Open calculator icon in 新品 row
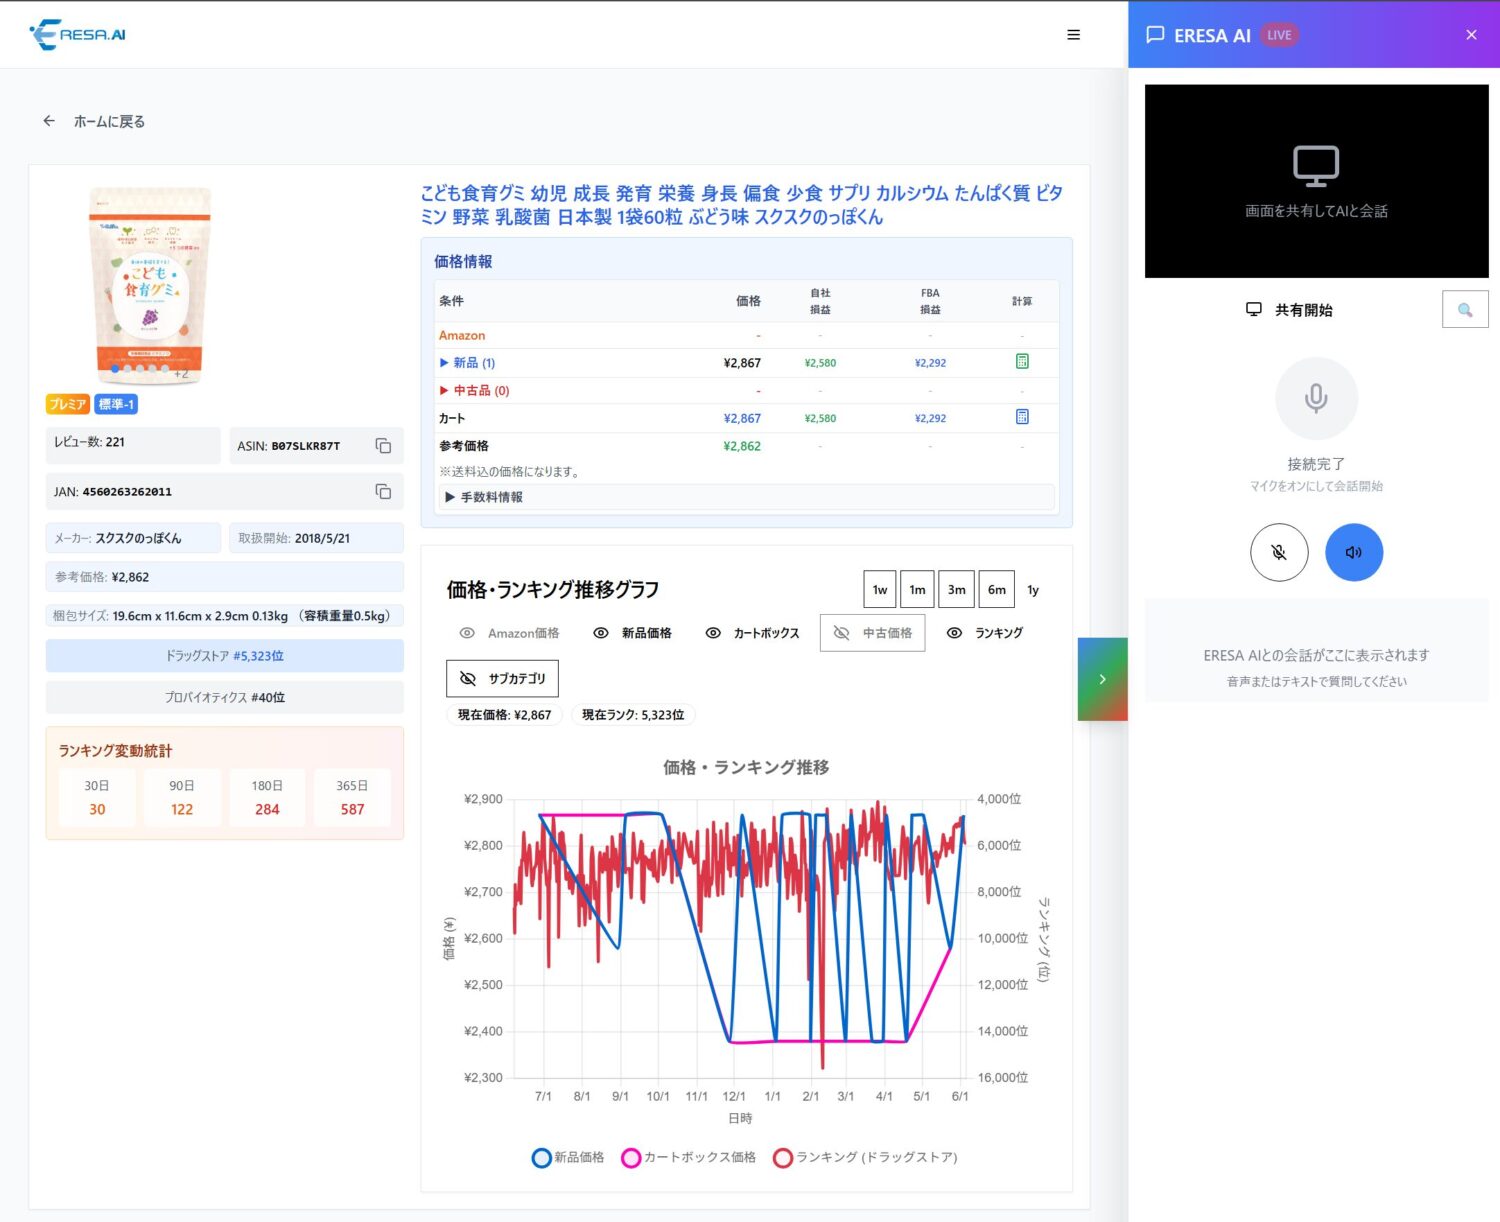 [x=1022, y=361]
